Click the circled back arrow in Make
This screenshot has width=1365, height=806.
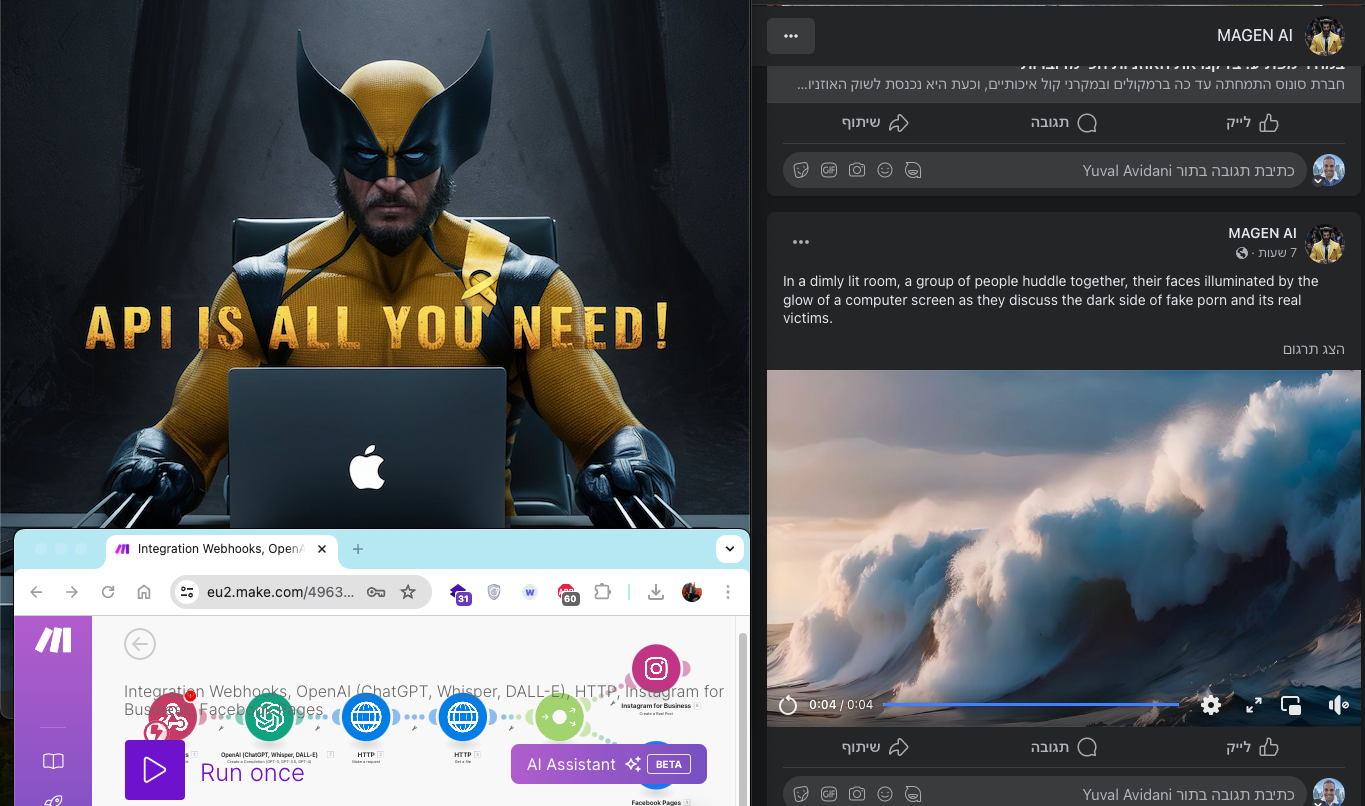(140, 644)
